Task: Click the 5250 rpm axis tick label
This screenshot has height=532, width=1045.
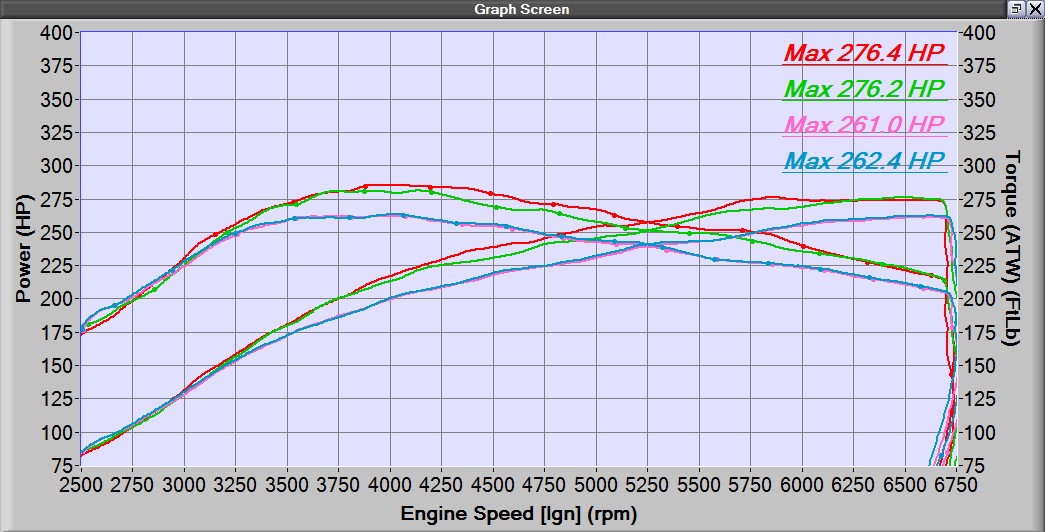Action: pos(647,484)
